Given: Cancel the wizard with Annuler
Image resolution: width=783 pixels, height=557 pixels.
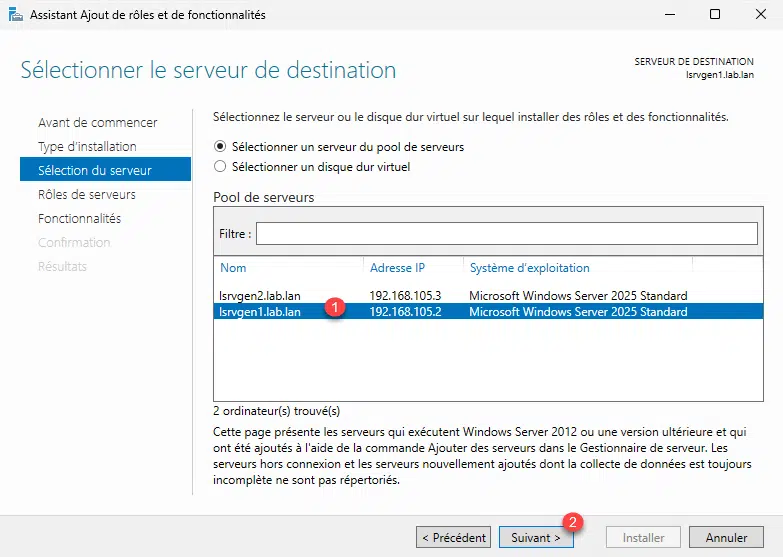Looking at the screenshot, I should click(x=726, y=537).
